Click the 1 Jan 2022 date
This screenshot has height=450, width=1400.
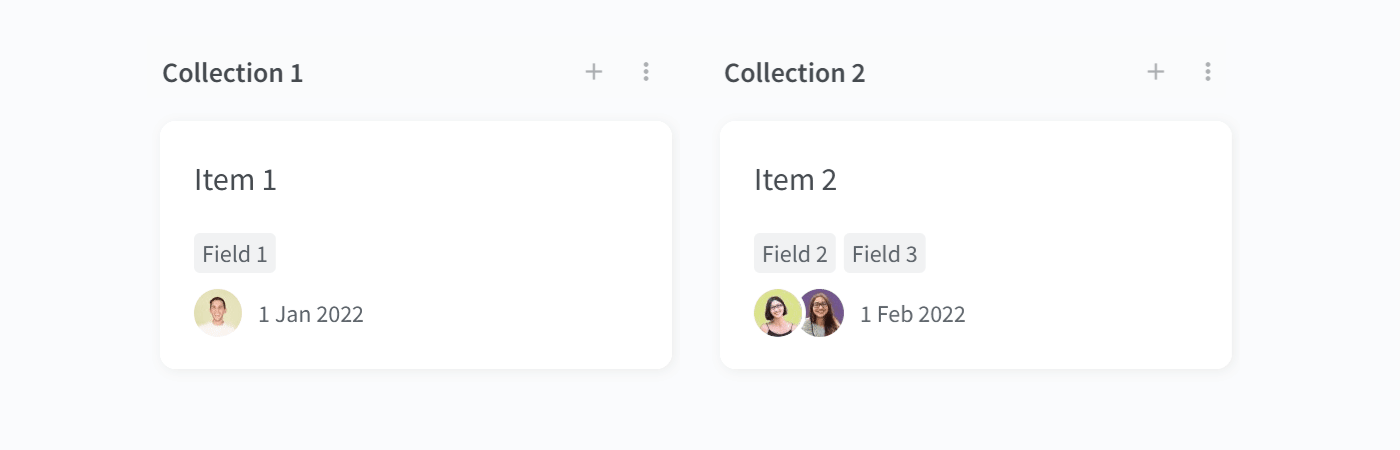click(x=311, y=314)
